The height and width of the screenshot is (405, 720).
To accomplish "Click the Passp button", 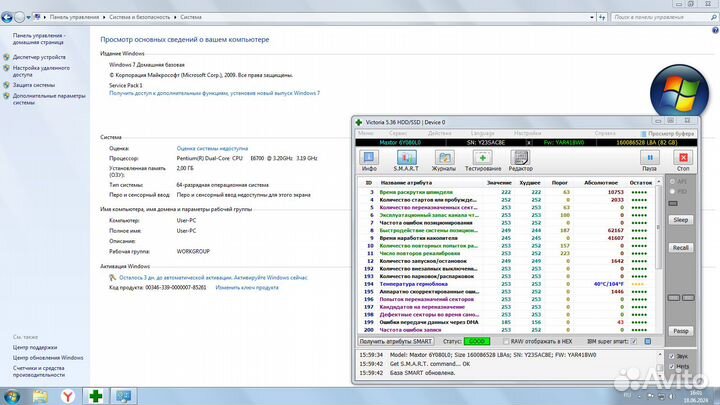I will (x=681, y=331).
